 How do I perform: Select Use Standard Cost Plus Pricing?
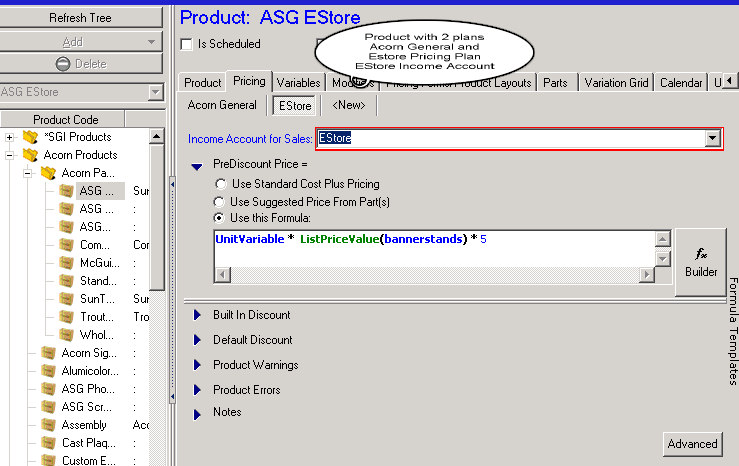click(x=220, y=184)
